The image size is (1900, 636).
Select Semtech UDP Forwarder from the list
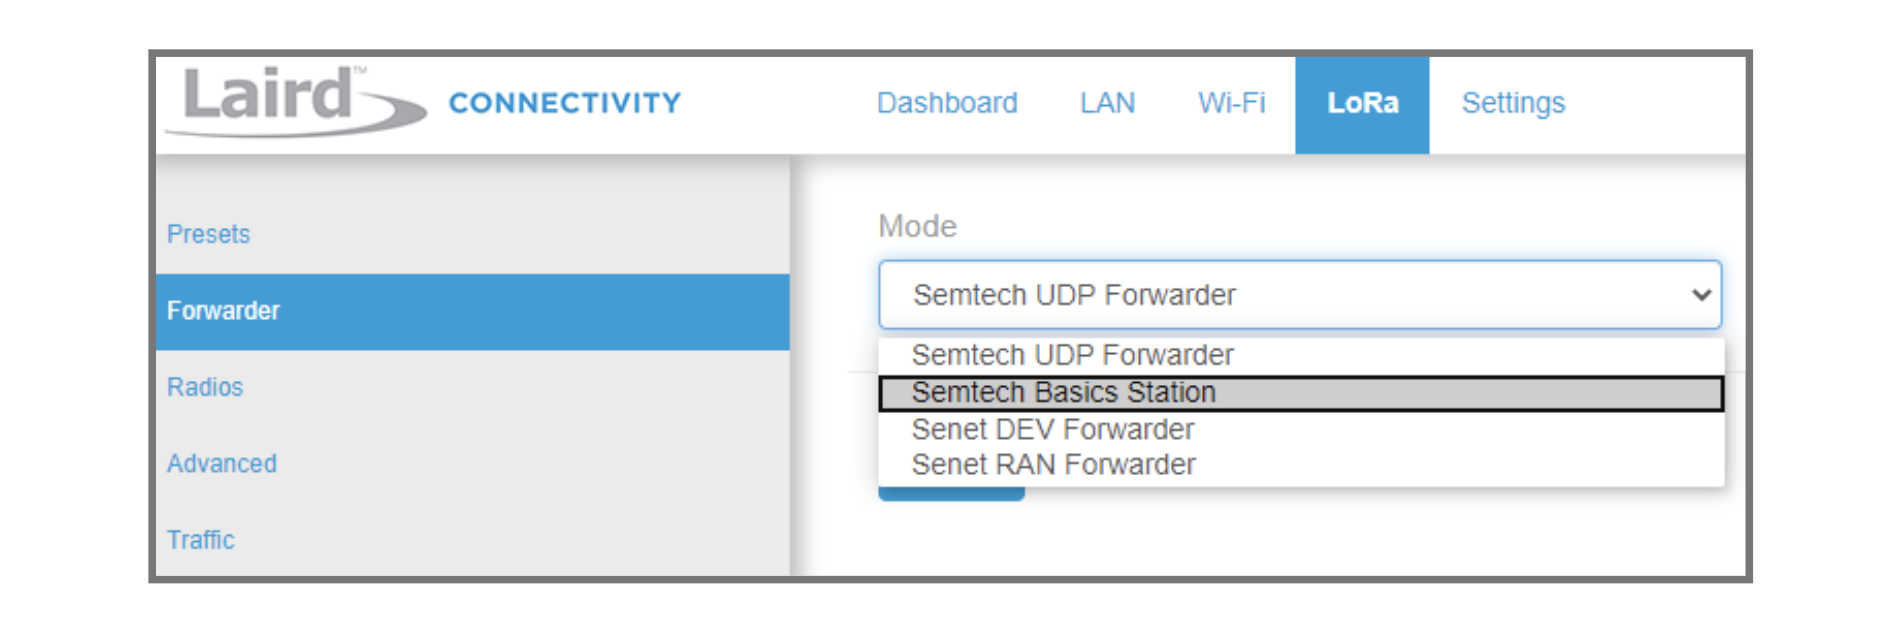point(1072,355)
